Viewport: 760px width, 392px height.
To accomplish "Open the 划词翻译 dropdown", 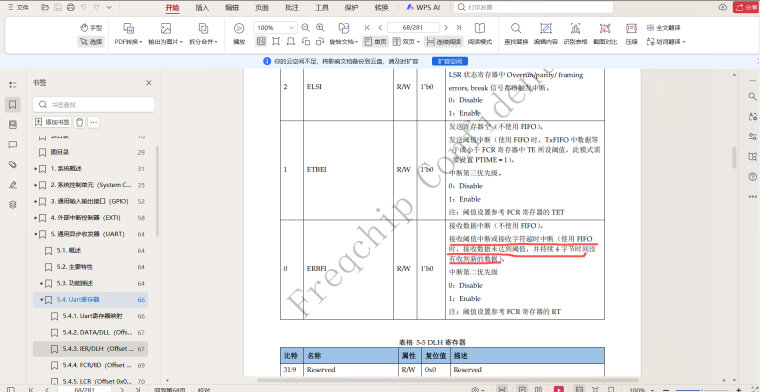I will 666,42.
